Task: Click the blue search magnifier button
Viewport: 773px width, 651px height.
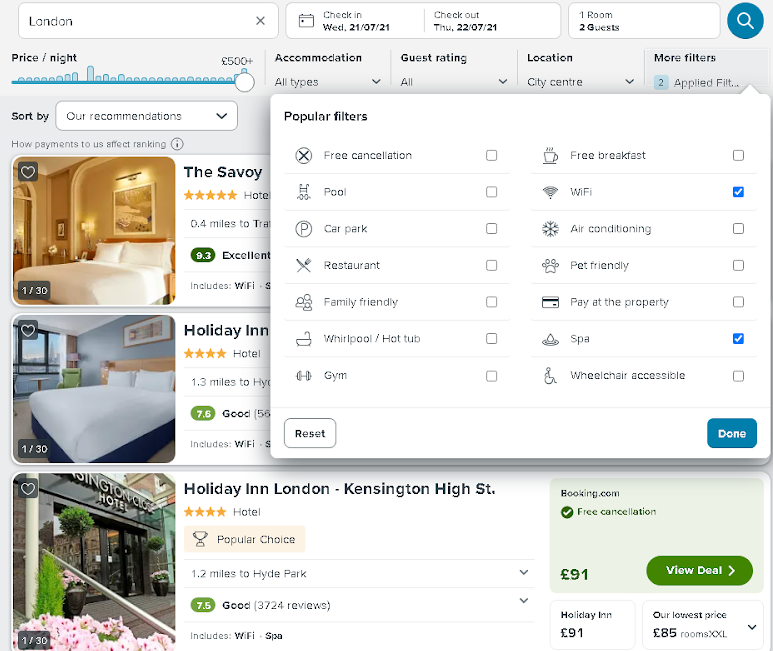Action: pos(745,21)
